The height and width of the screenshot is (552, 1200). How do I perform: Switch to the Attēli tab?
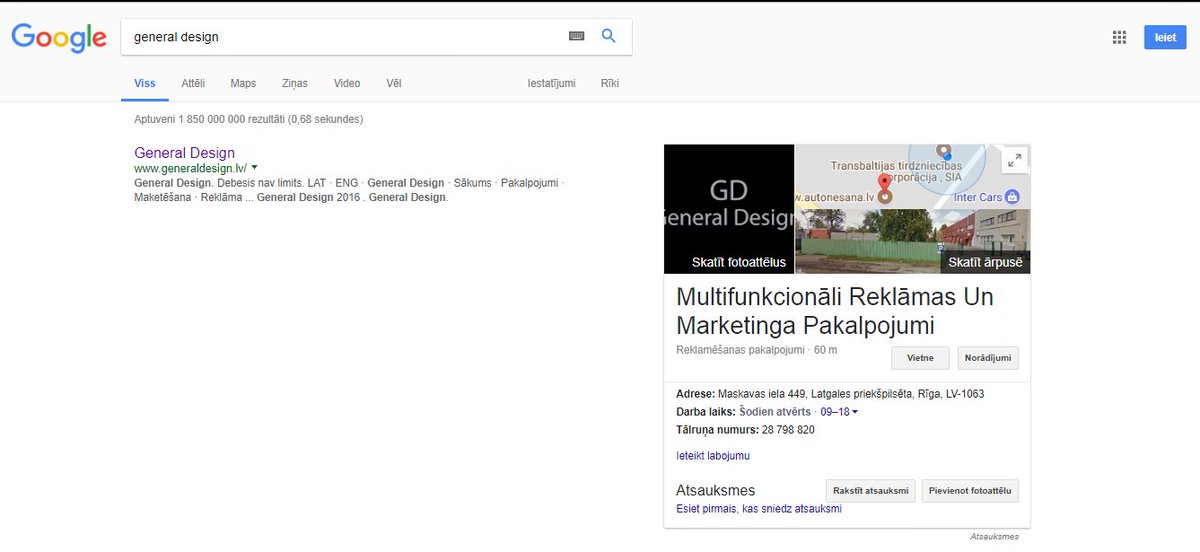[x=193, y=83]
